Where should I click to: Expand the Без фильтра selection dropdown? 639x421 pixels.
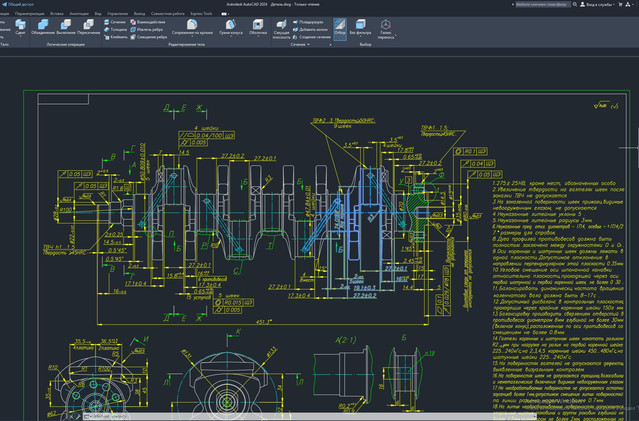(x=360, y=28)
